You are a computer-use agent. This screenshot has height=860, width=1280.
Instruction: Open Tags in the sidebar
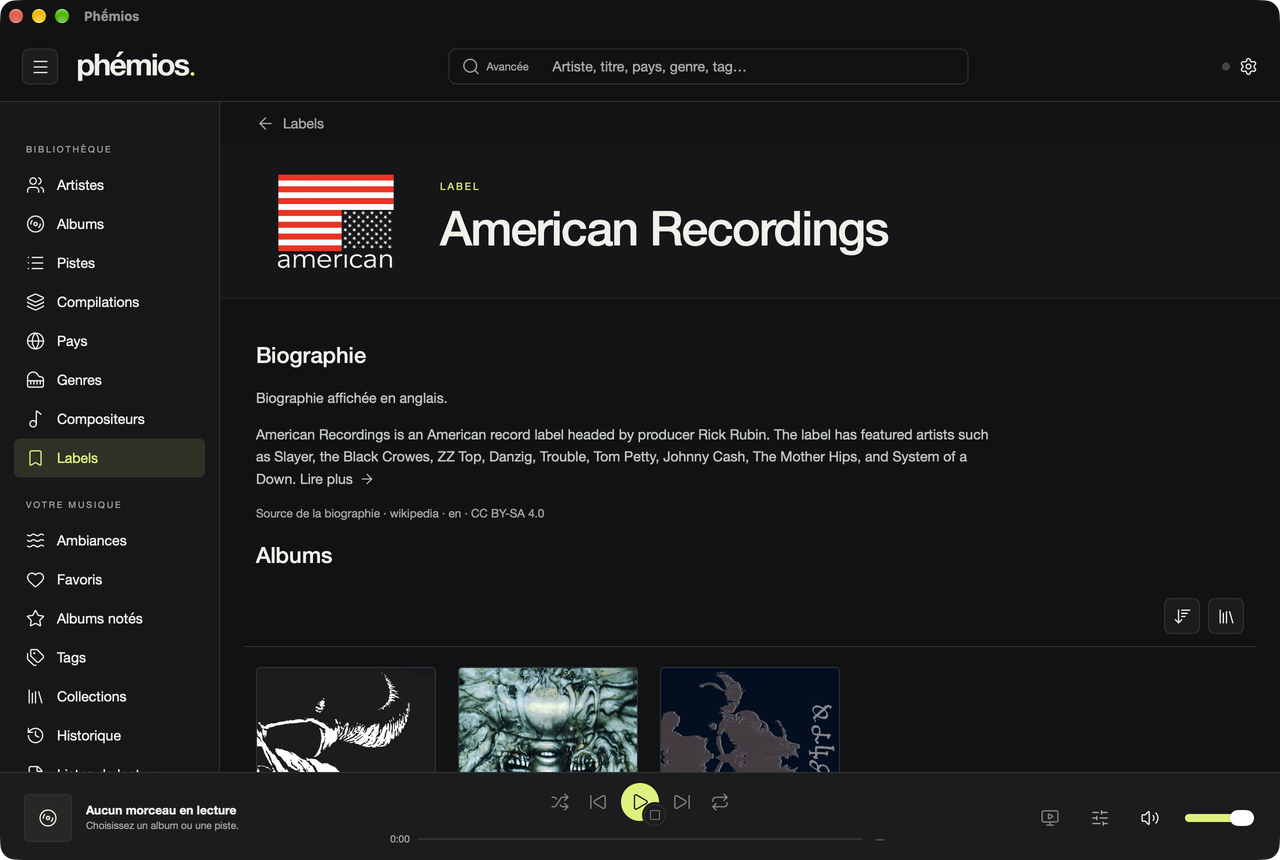(110, 658)
